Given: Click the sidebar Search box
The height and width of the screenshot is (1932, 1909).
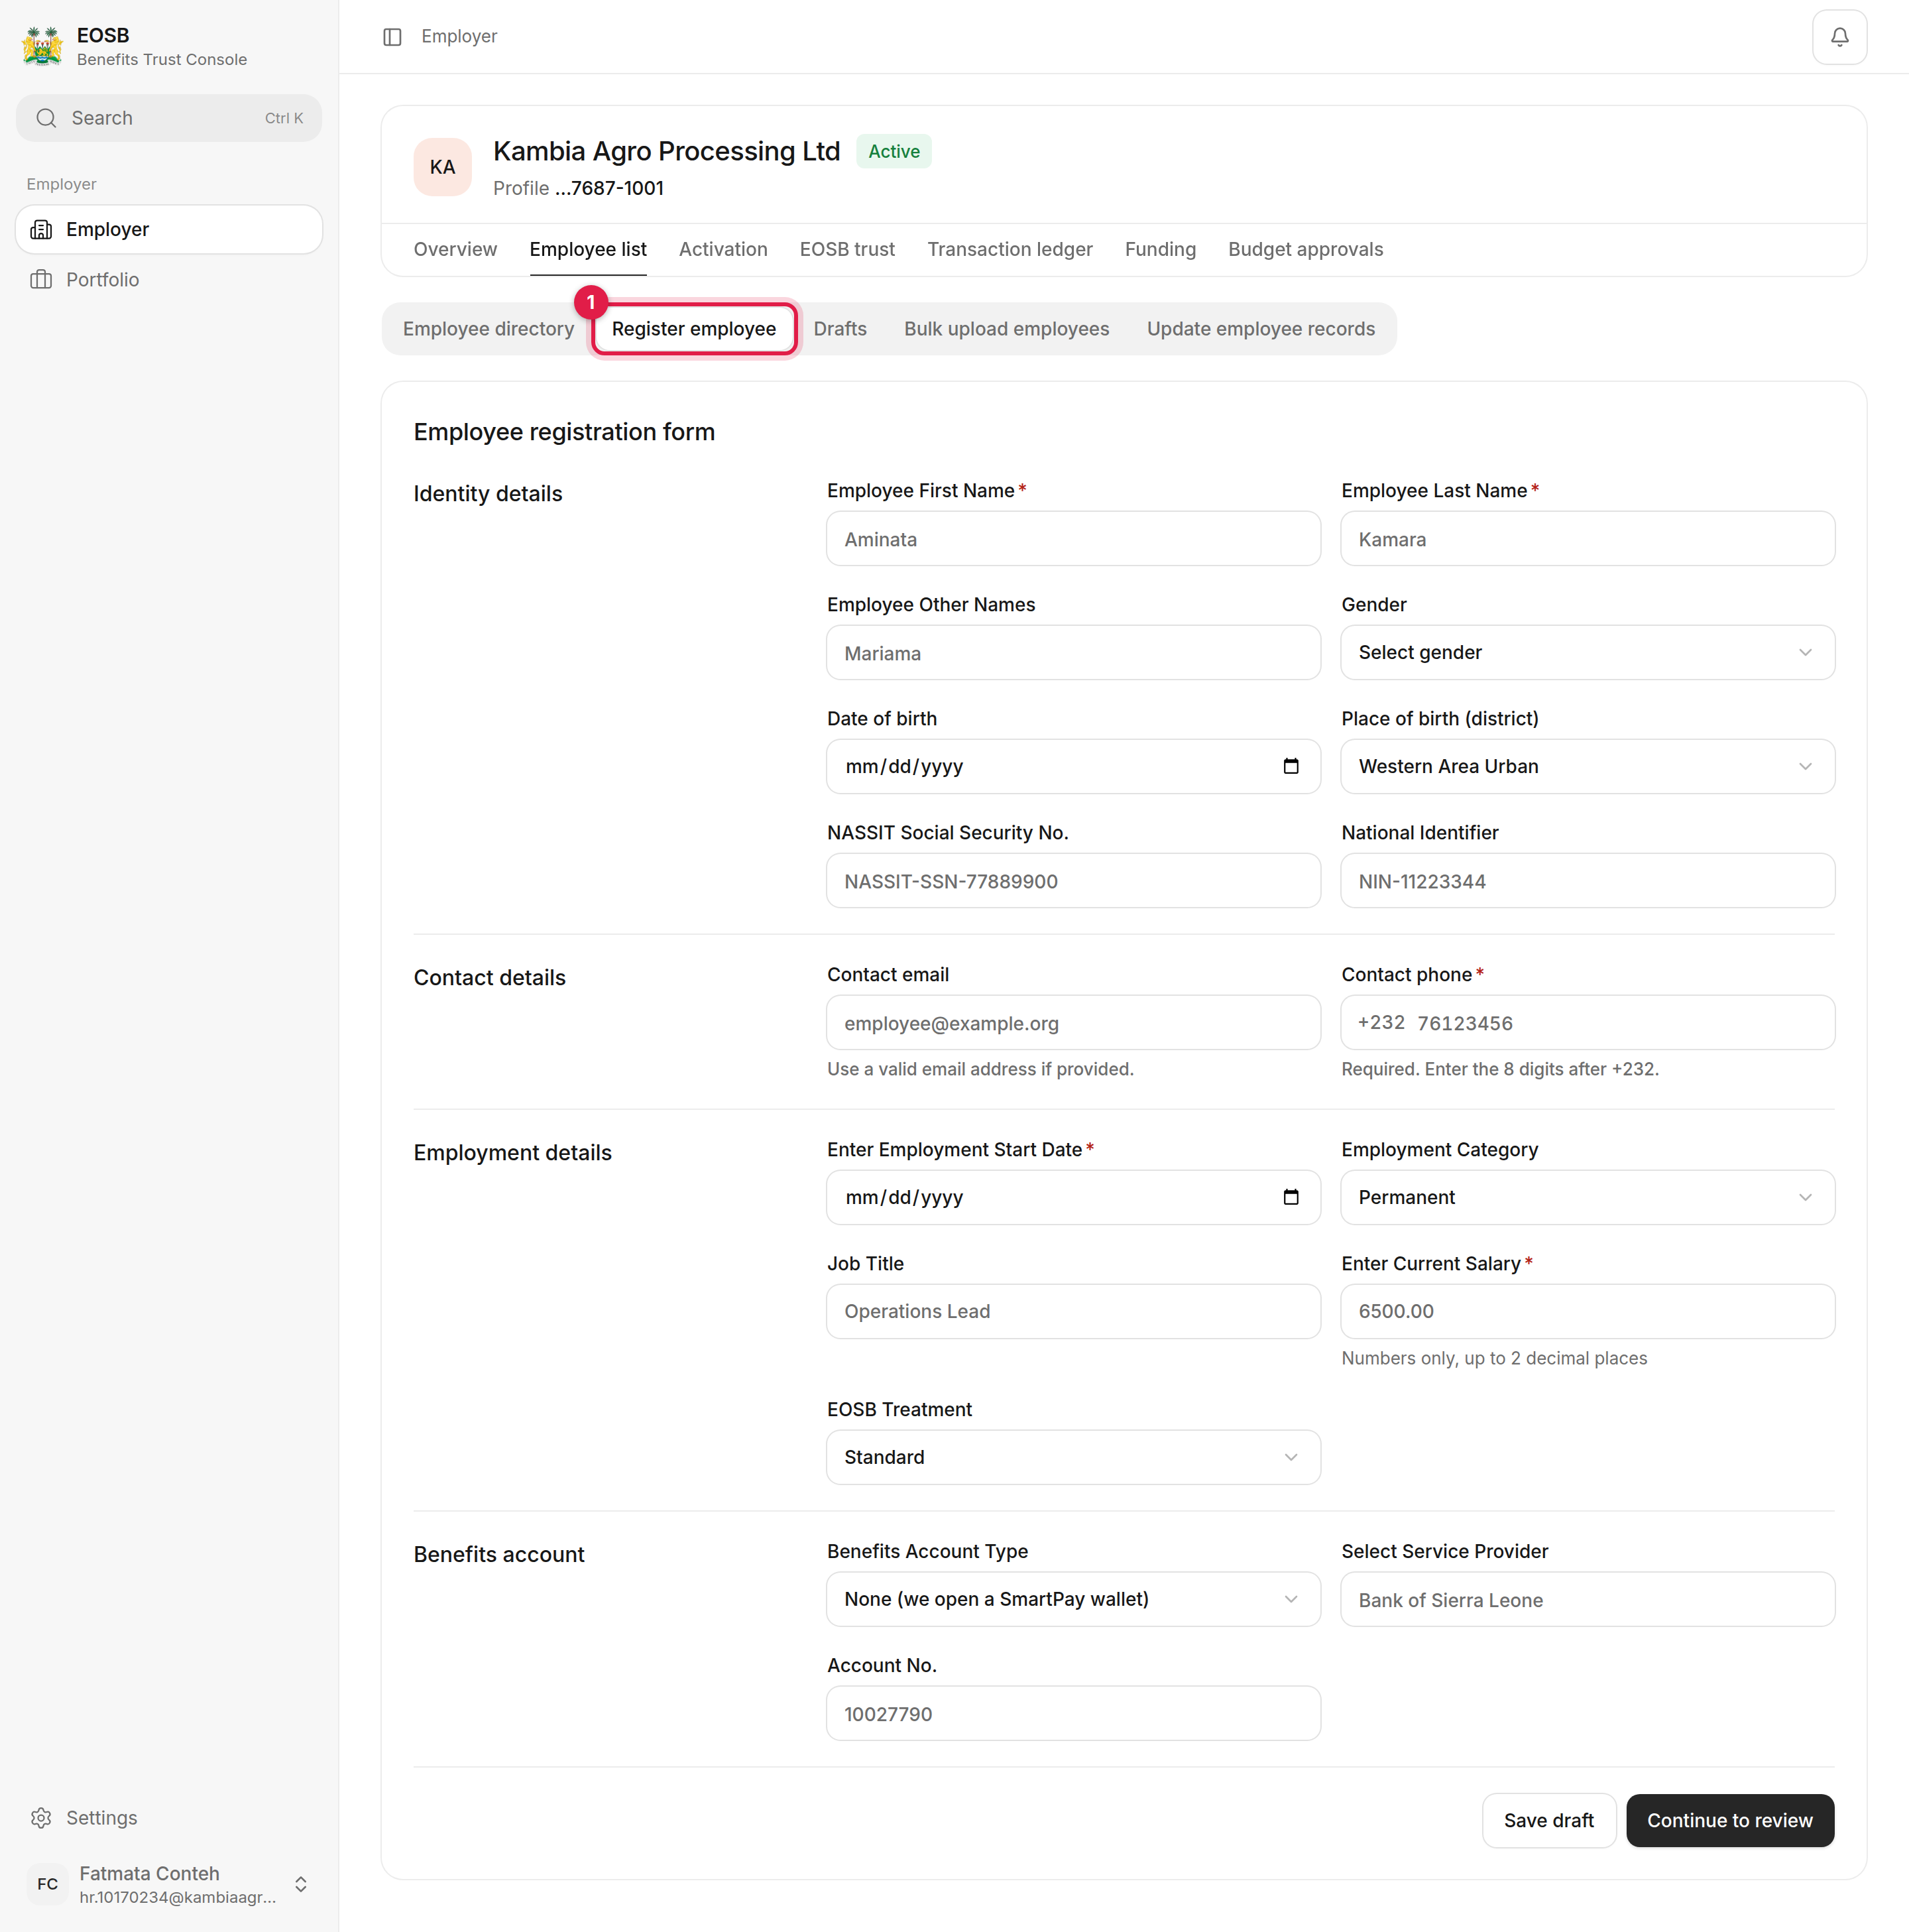Looking at the screenshot, I should pyautogui.click(x=169, y=118).
